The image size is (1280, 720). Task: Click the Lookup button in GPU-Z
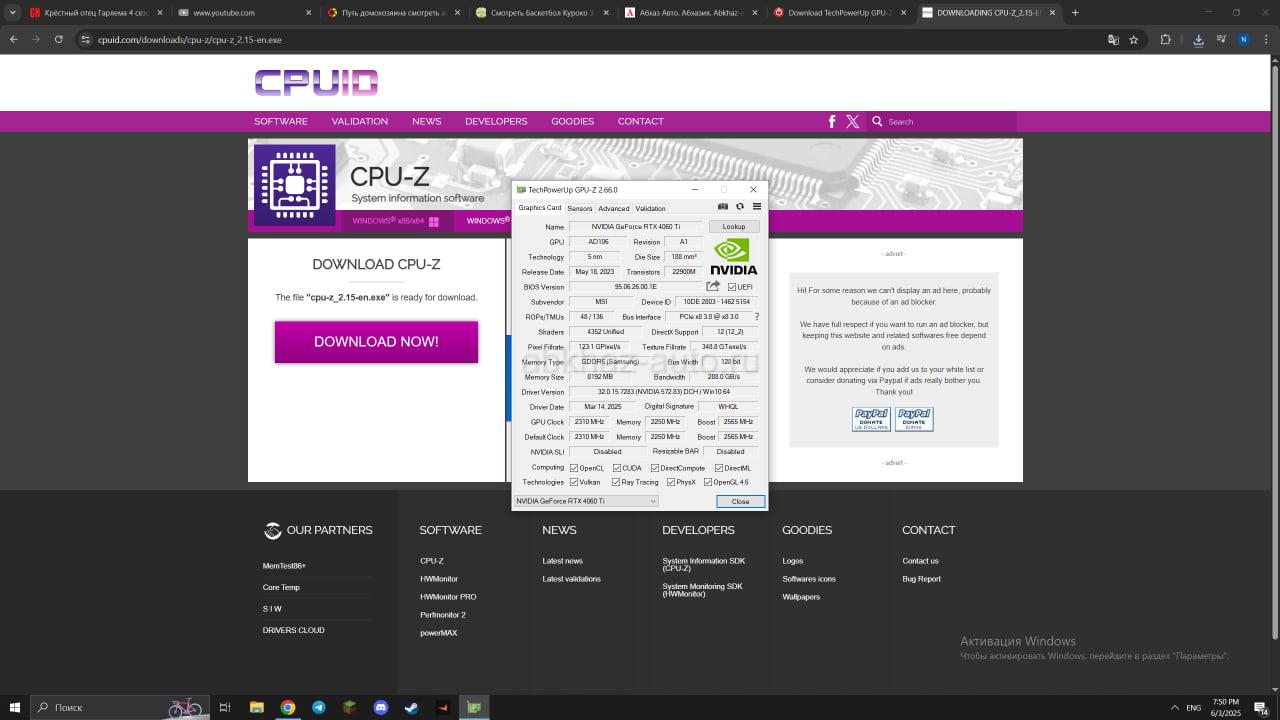pos(734,227)
